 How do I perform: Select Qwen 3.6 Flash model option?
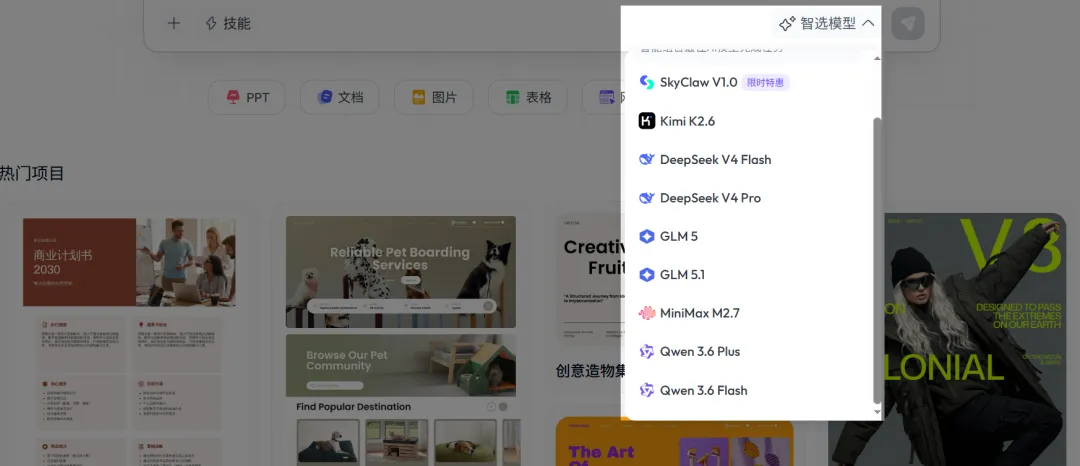[x=749, y=390]
